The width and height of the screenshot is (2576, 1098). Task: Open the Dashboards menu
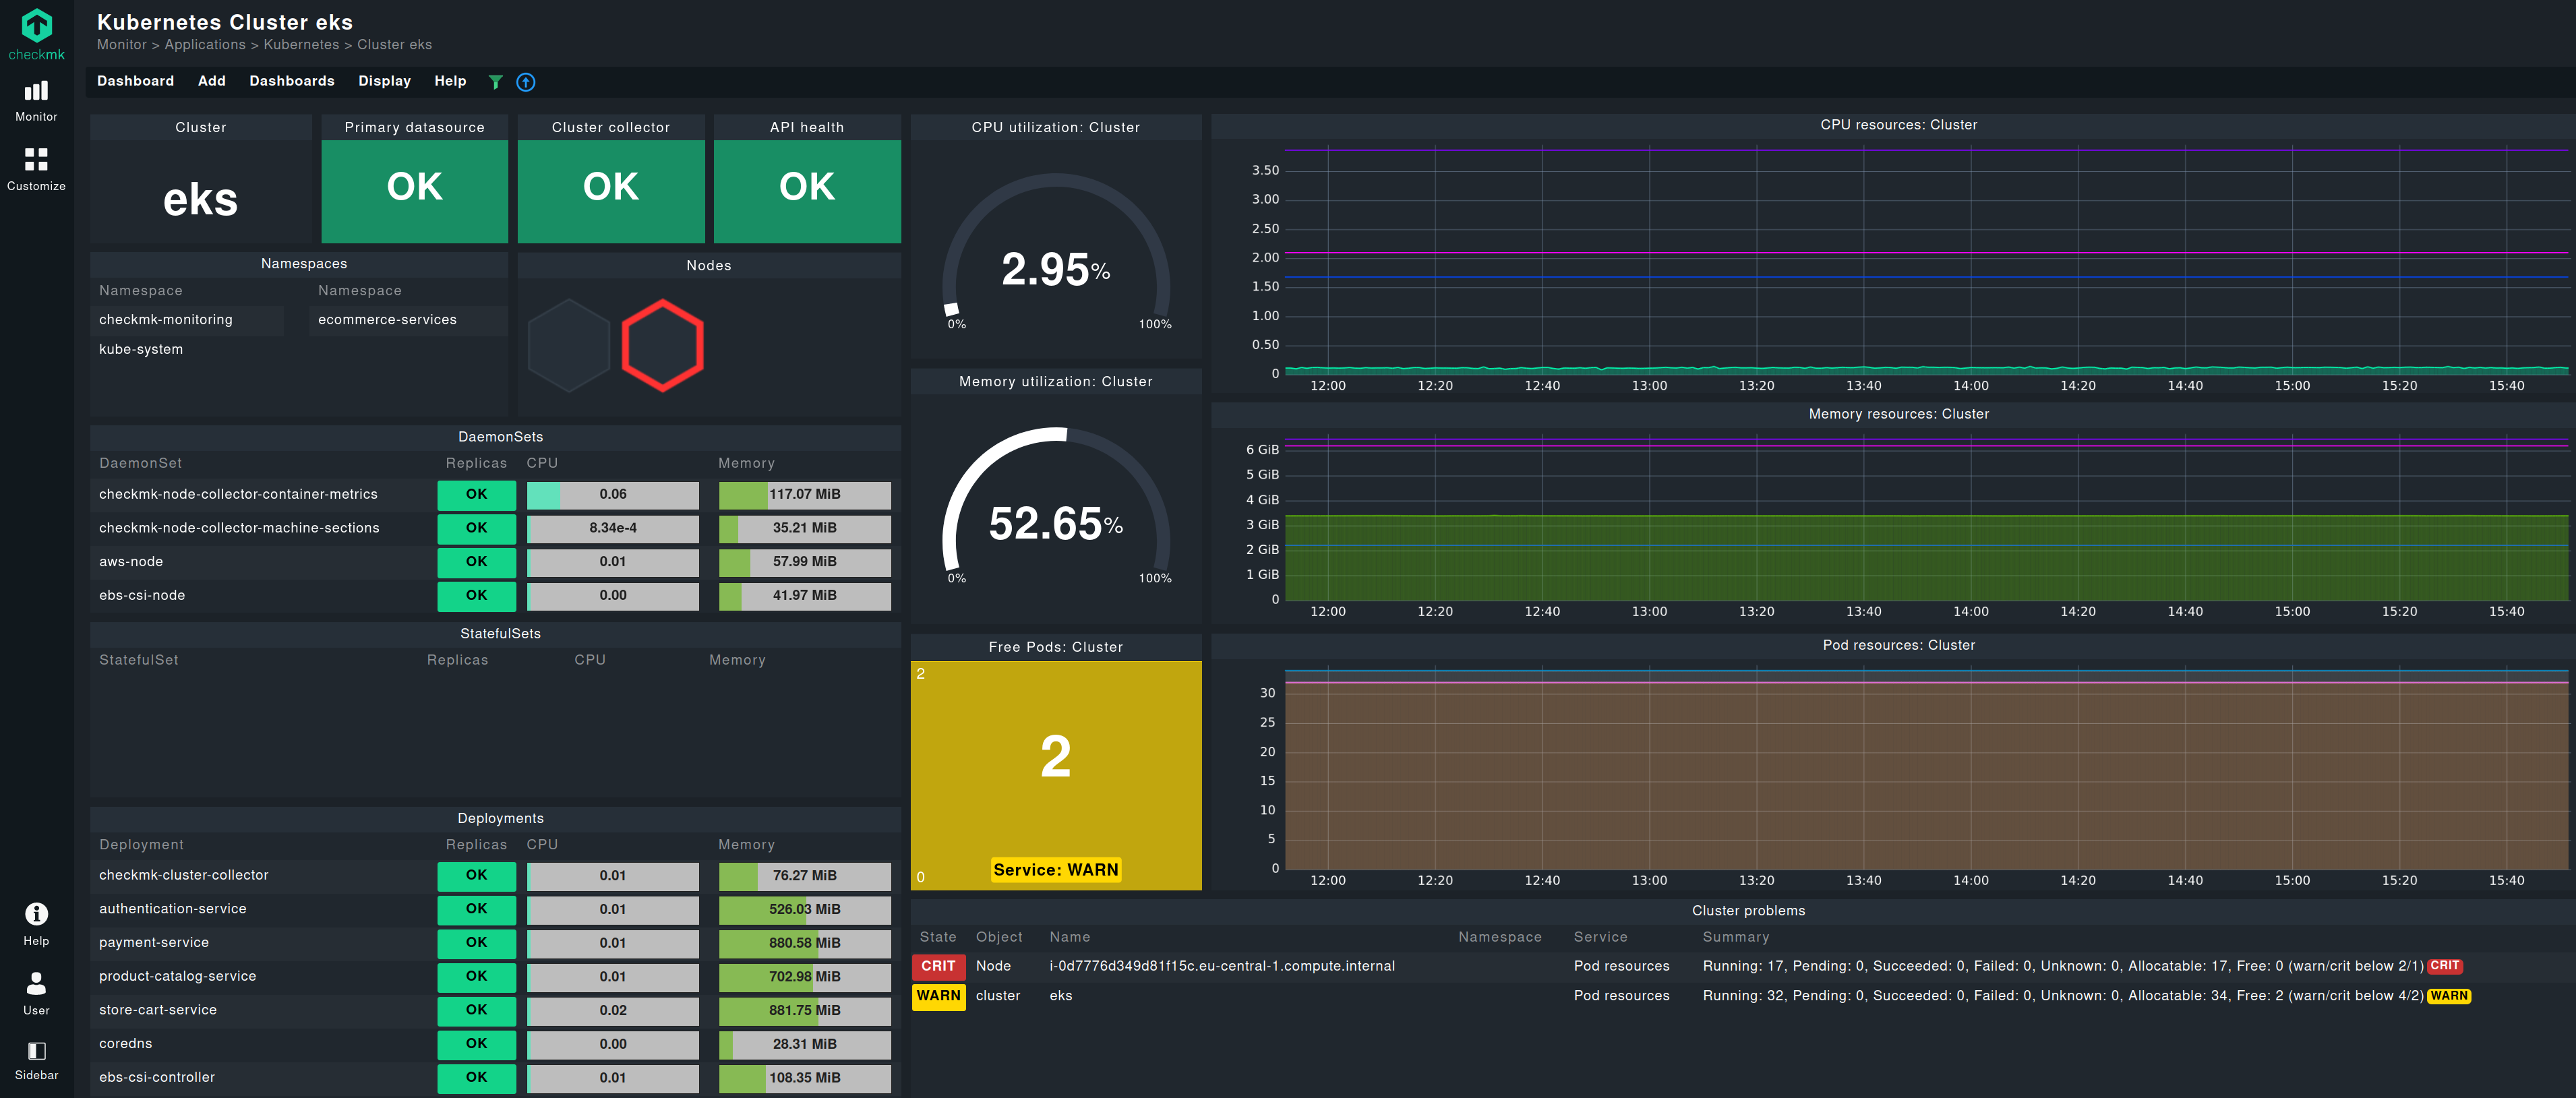[x=292, y=81]
